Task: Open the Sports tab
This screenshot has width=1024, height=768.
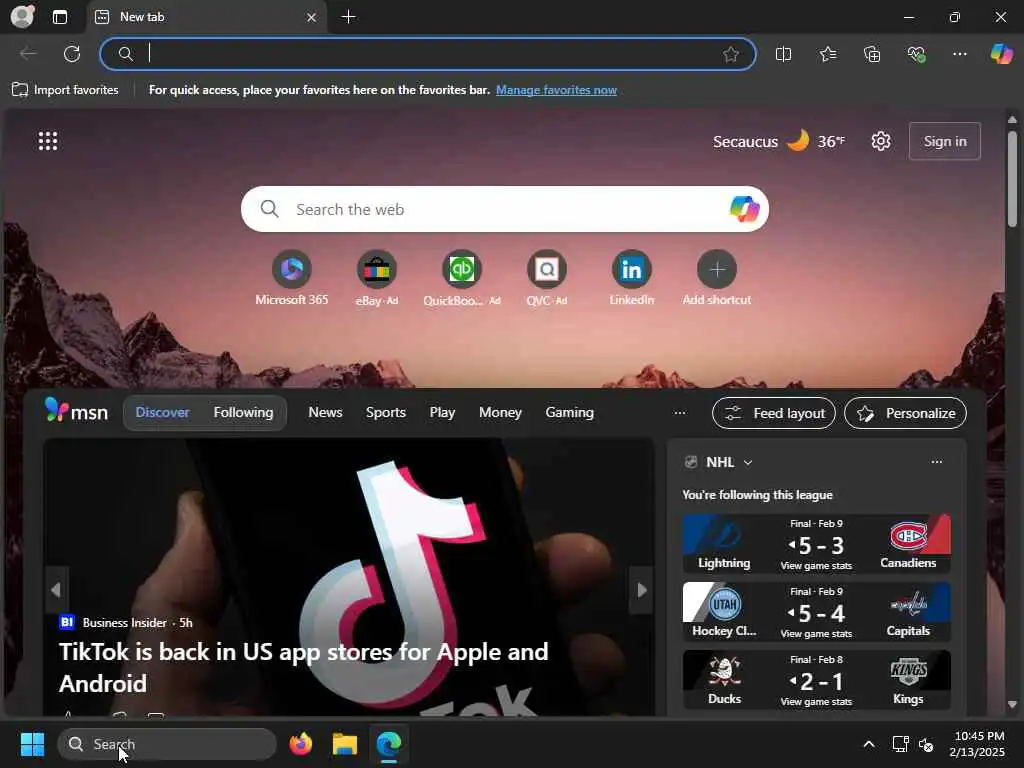Action: (385, 413)
